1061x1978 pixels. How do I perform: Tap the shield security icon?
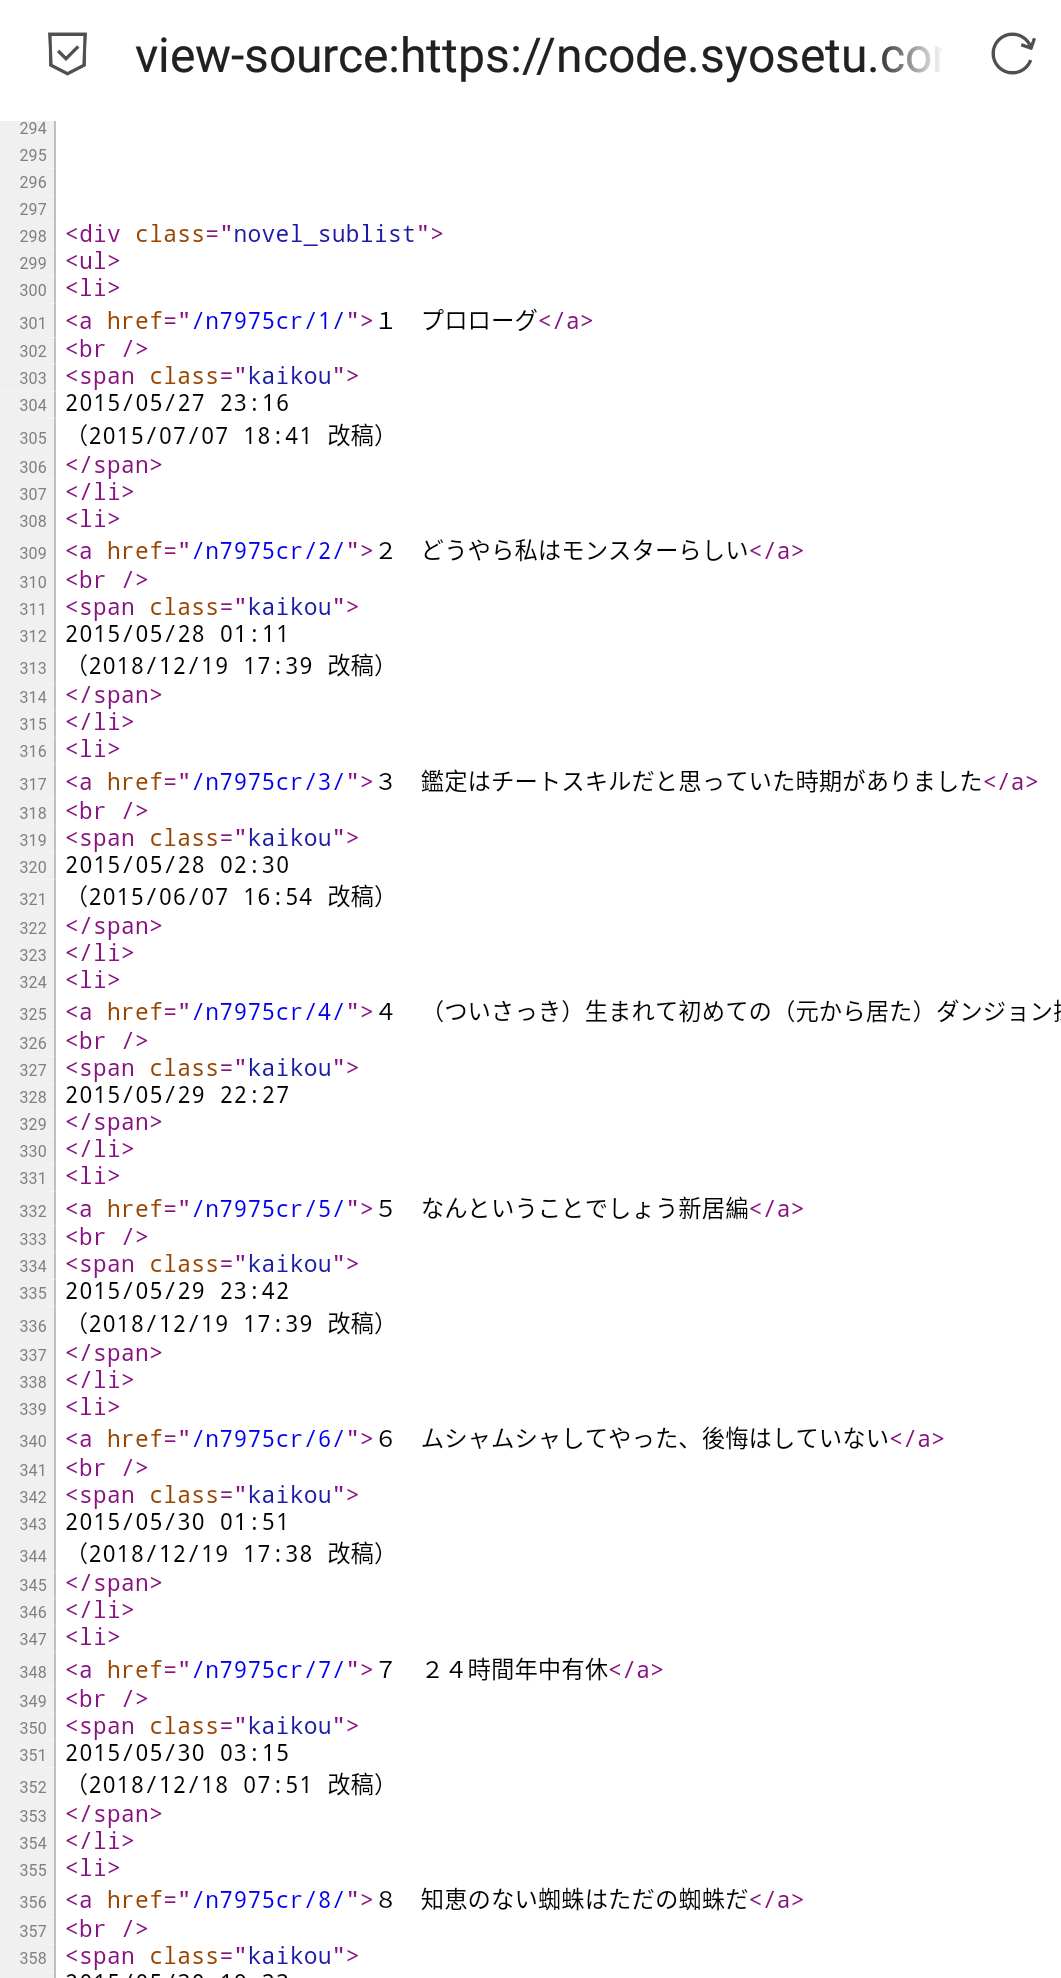(x=67, y=54)
